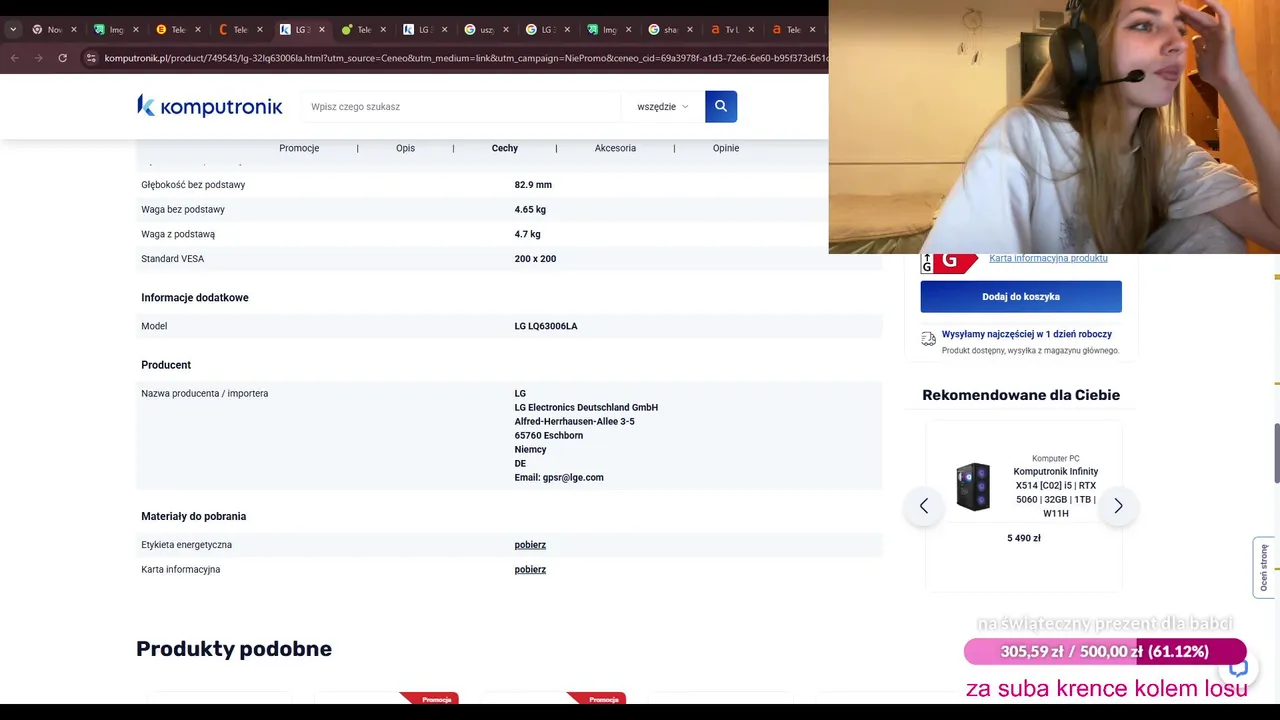Click 'LG Electronics Deutschland GmbH' text
The width and height of the screenshot is (1280, 720).
point(586,408)
